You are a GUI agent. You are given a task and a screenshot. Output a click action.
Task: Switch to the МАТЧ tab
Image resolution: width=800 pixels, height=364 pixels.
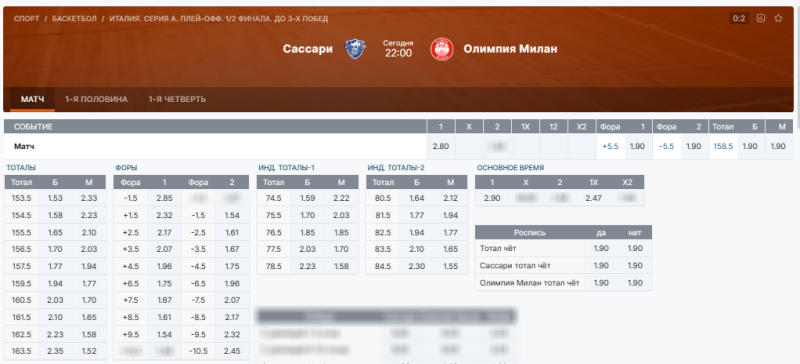coord(33,99)
